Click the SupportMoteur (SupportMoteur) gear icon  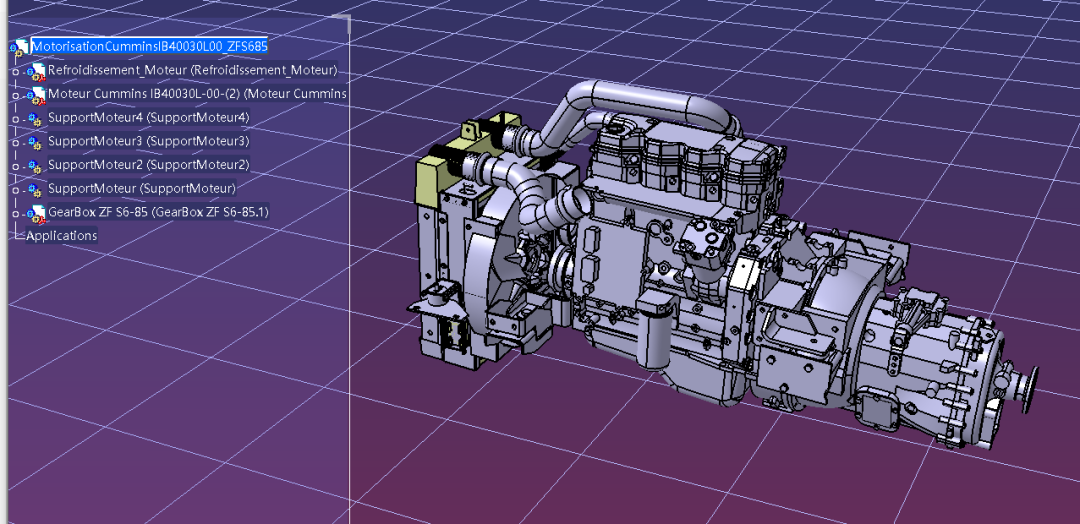click(34, 189)
